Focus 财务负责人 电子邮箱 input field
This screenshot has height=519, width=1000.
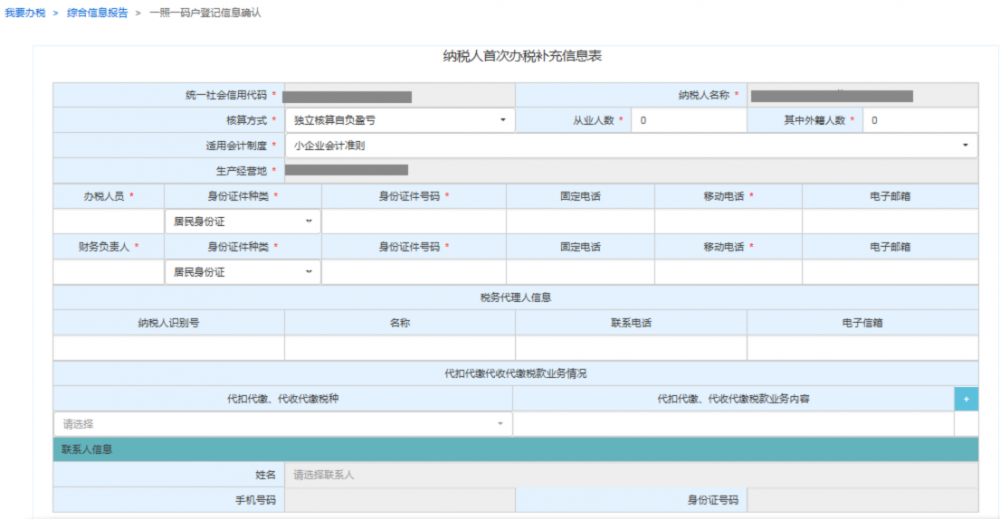coord(889,272)
